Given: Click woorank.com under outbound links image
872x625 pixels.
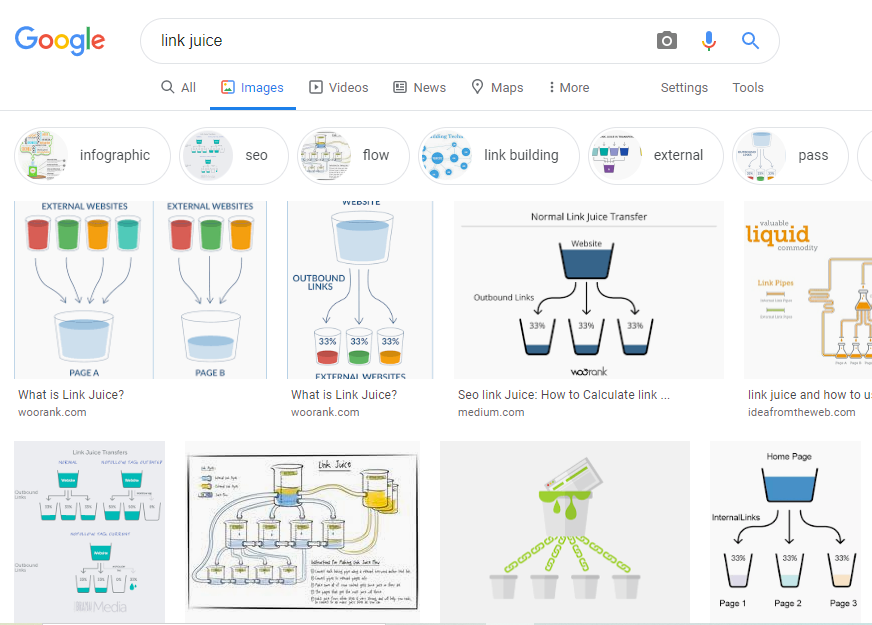Looking at the screenshot, I should click(x=325, y=413).
